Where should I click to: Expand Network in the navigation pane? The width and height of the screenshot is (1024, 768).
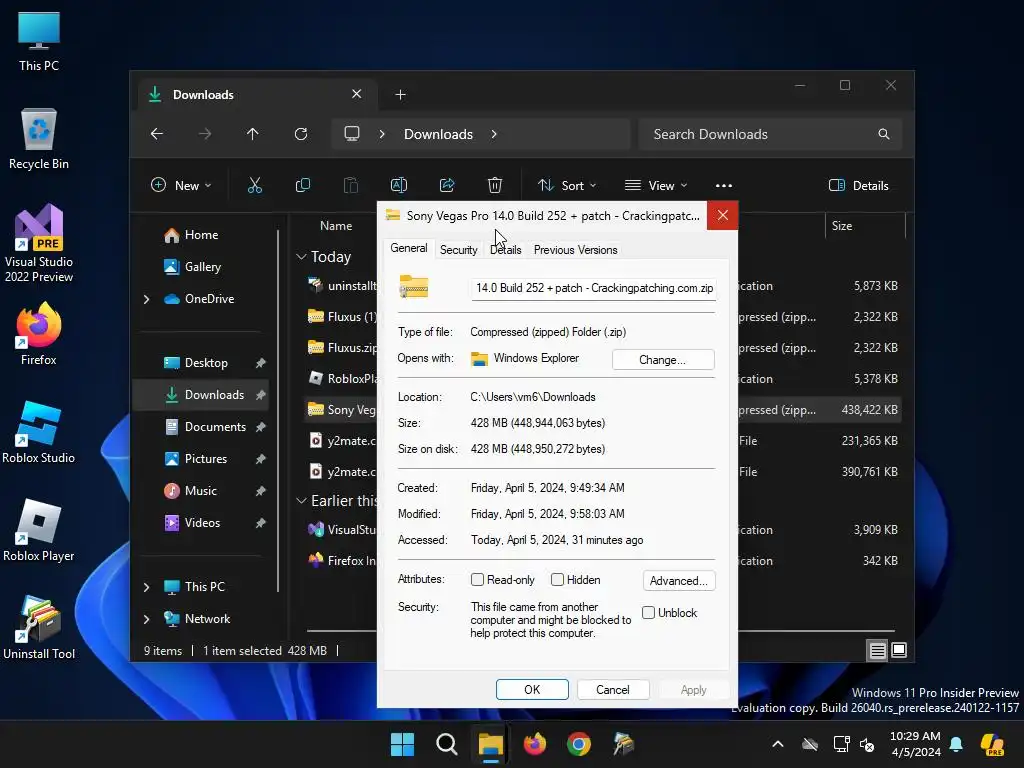[x=146, y=619]
